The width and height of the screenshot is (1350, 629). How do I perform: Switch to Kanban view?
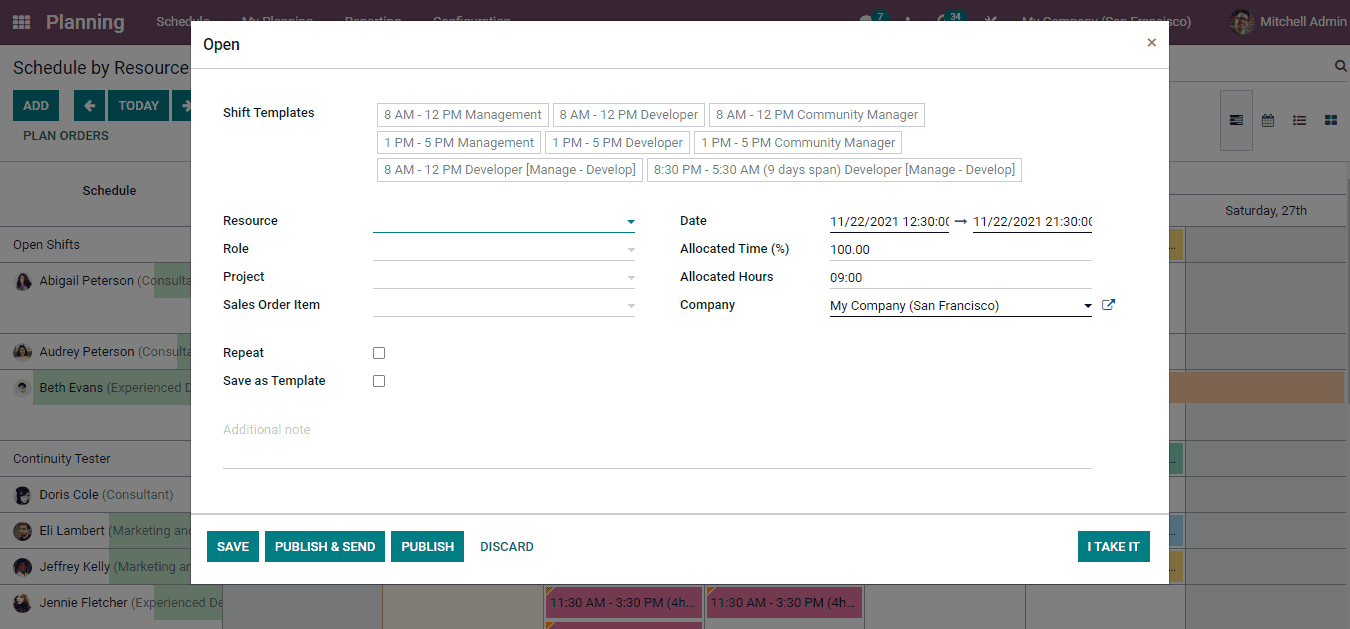(1330, 120)
